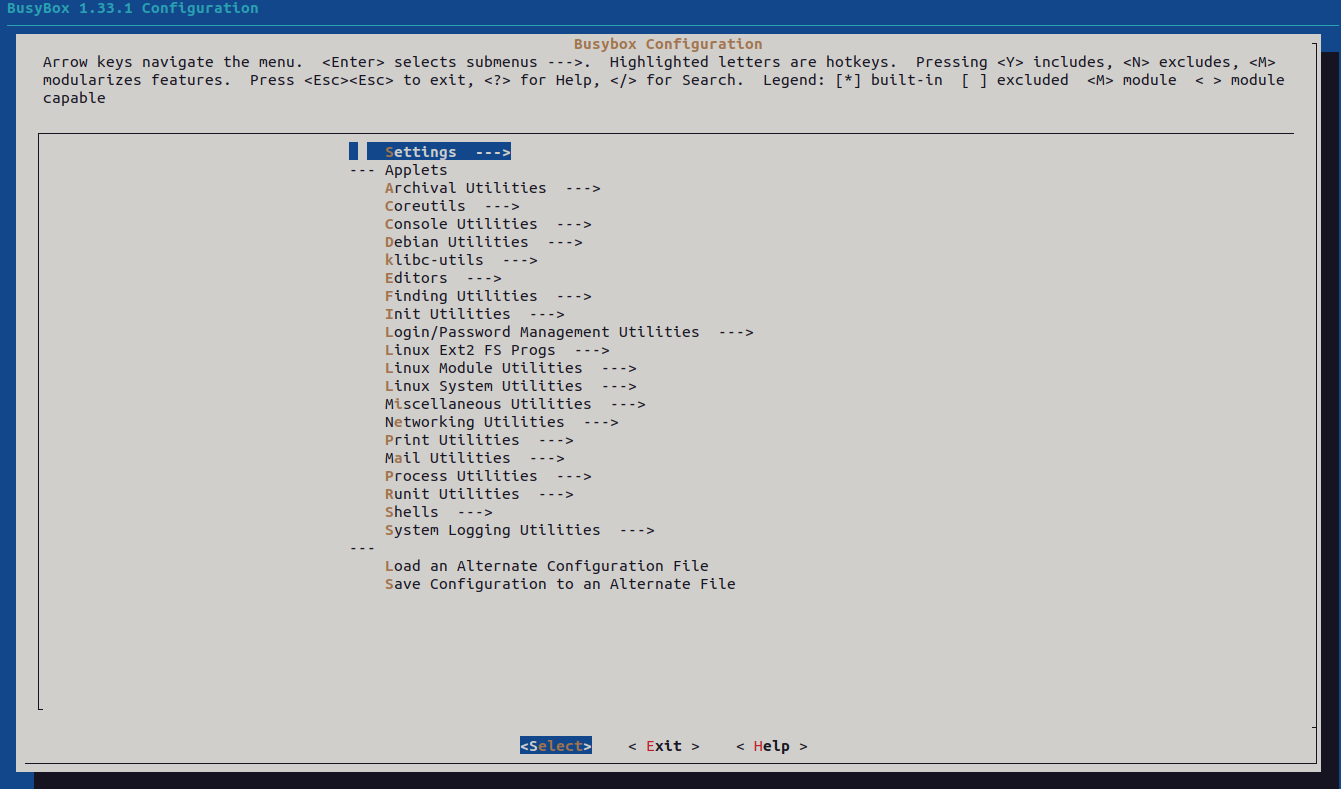This screenshot has width=1341, height=789.
Task: Open Process Utilities submenu
Action: tap(488, 476)
